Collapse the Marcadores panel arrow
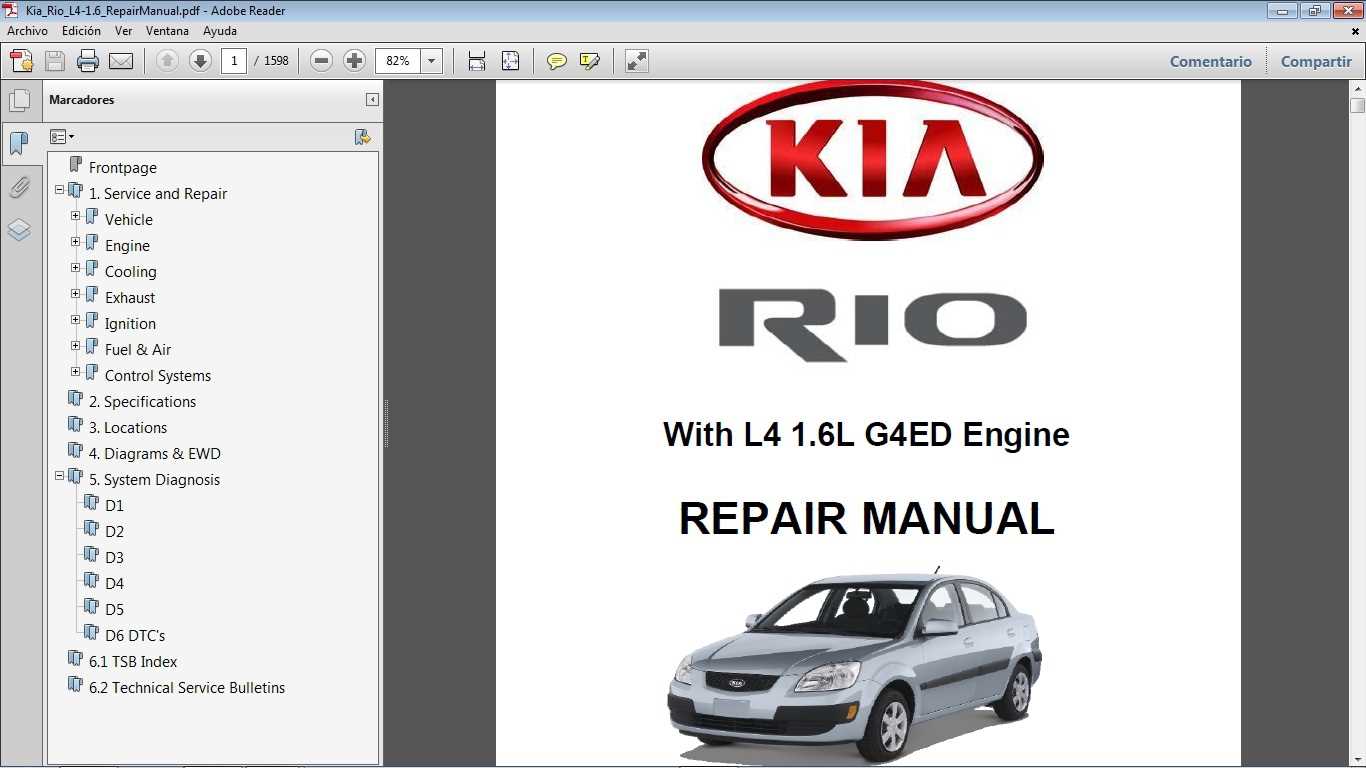 click(372, 100)
